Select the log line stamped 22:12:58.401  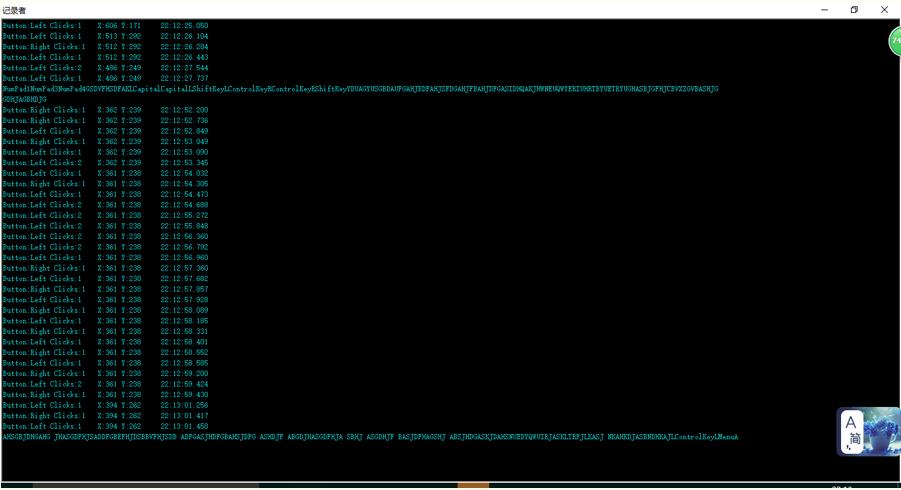pos(105,342)
